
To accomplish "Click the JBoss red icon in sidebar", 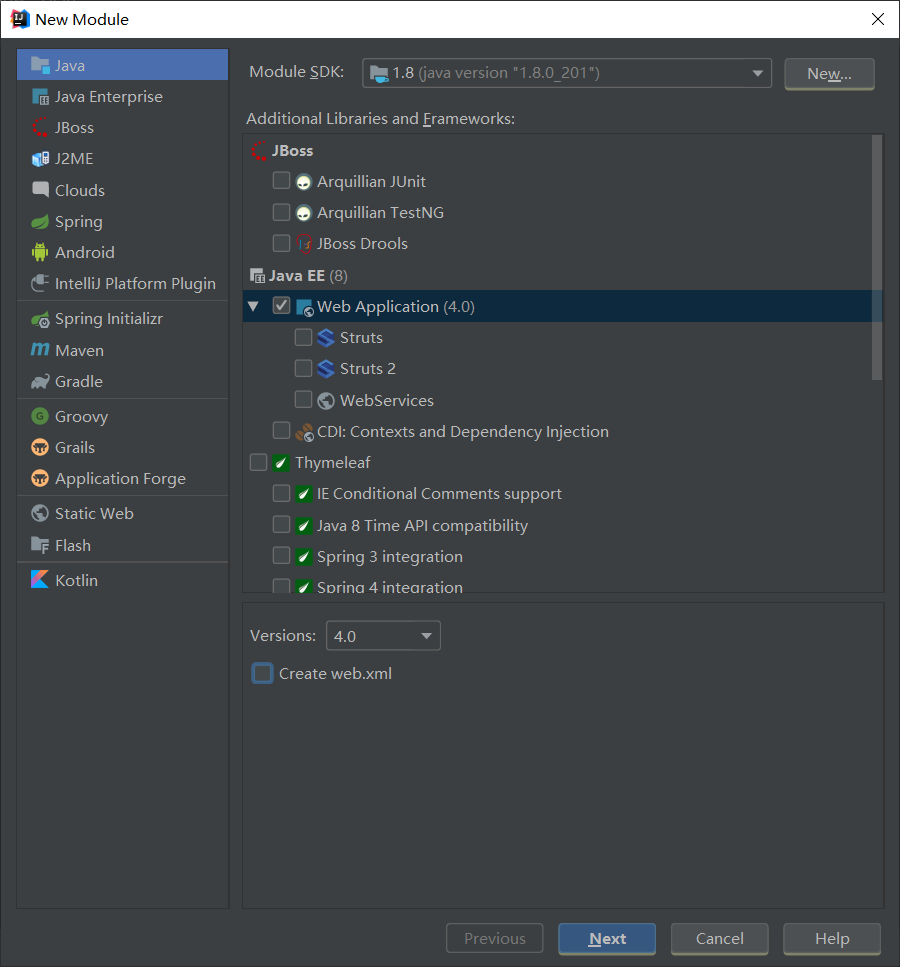I will pyautogui.click(x=40, y=127).
